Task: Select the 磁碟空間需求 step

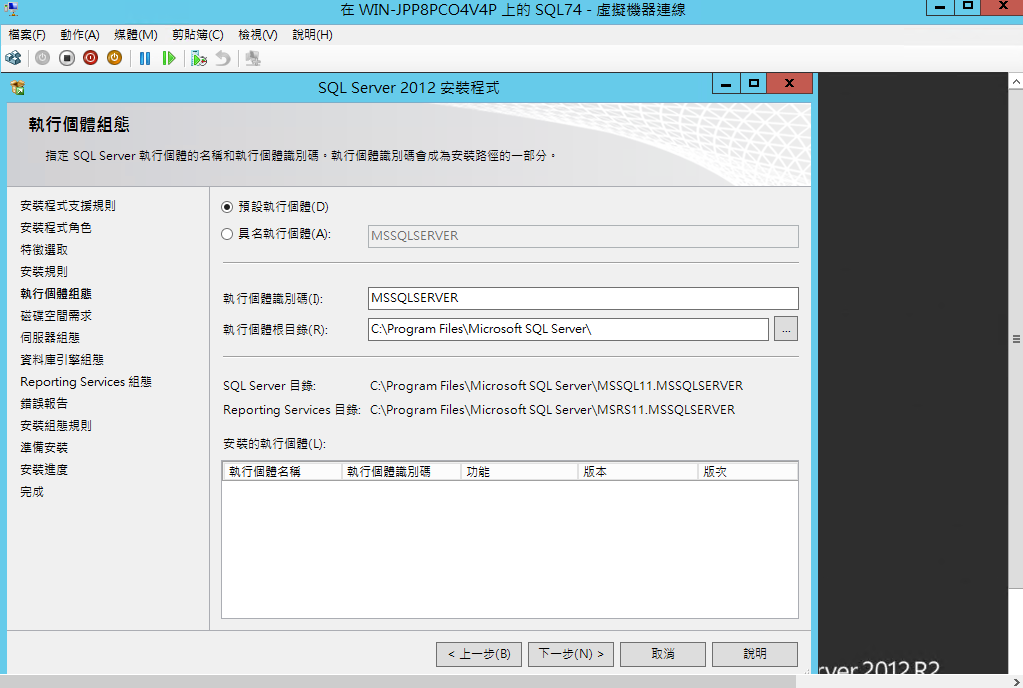Action: pos(55,316)
